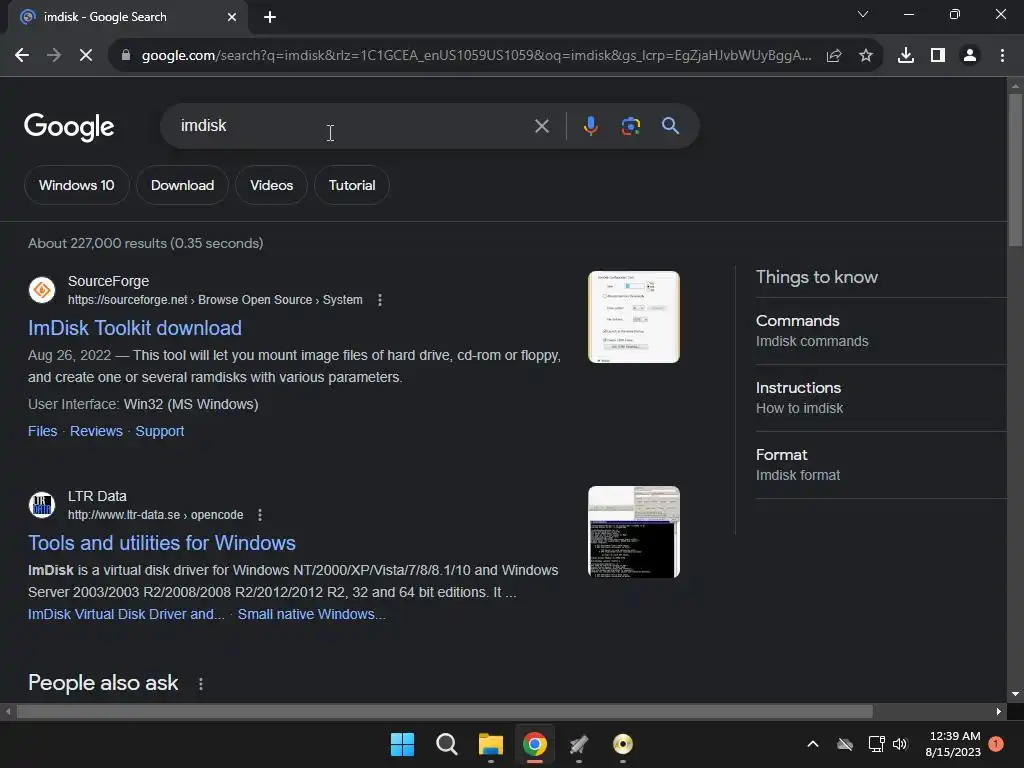Open the Format thing to know
The image size is (1024, 768).
[x=881, y=465]
